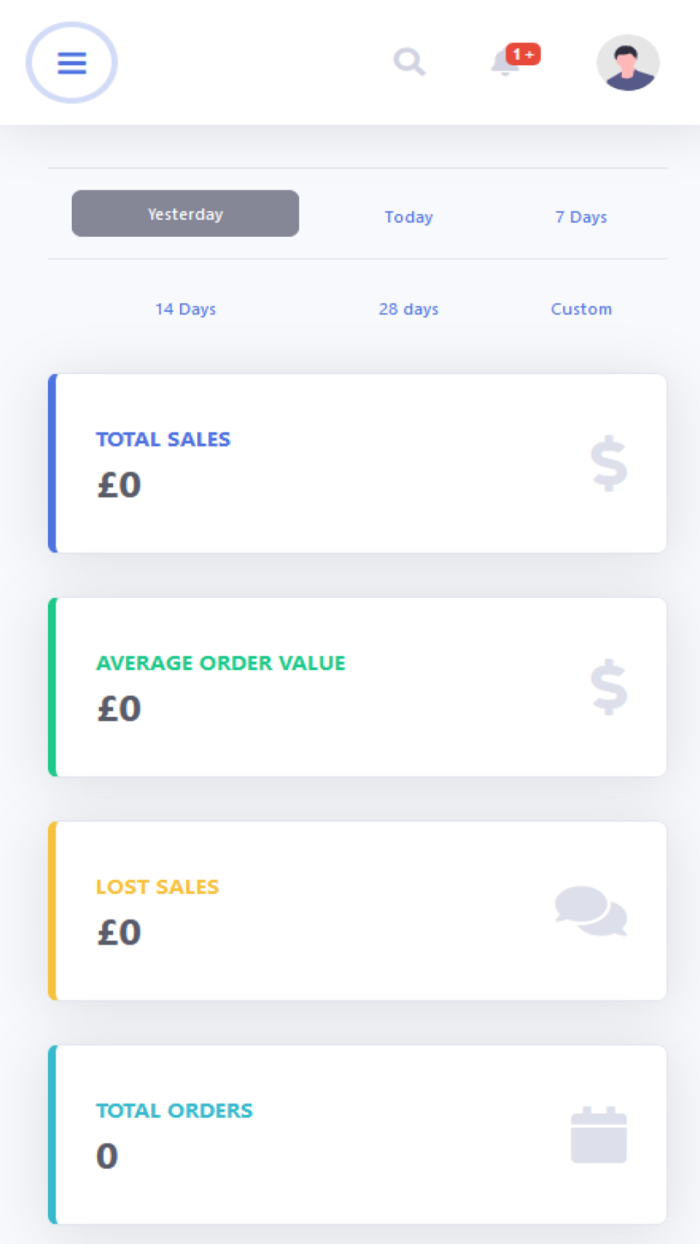Select the 28 days range
Viewport: 700px width, 1244px height.
[x=408, y=309]
